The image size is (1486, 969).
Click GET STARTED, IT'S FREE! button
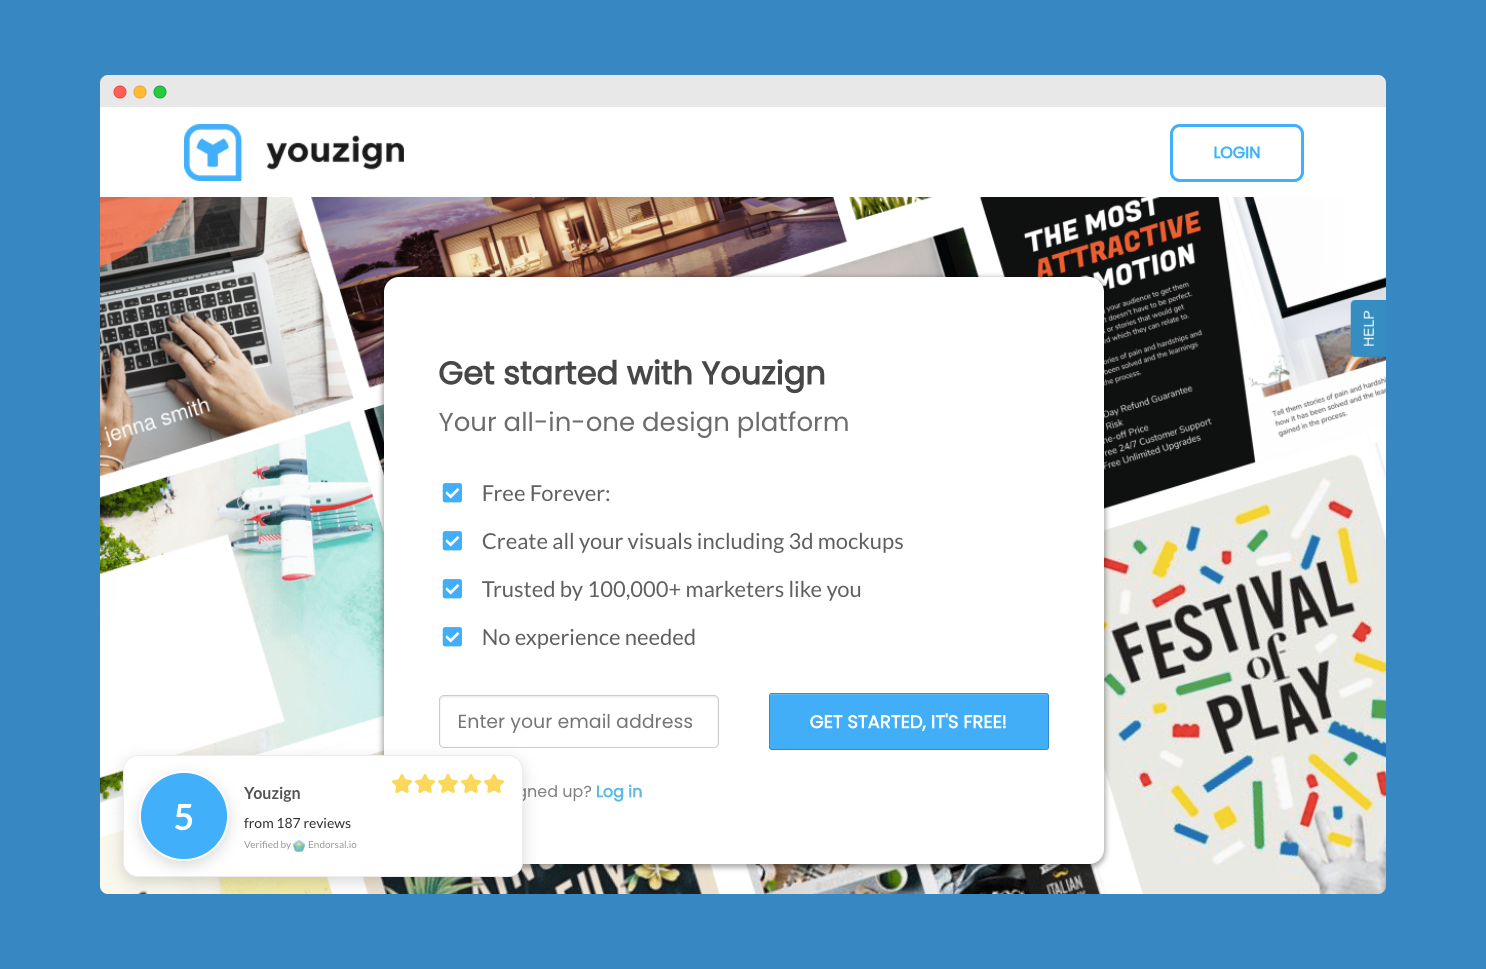coord(908,721)
